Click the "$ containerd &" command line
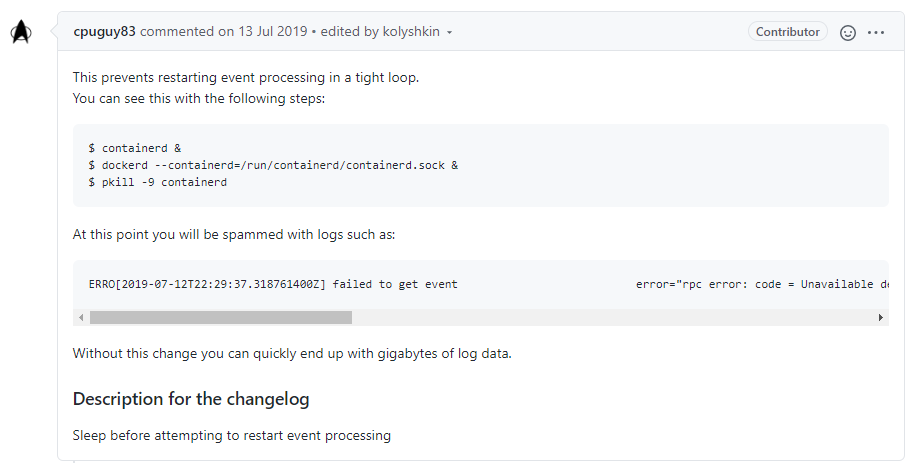Viewport: 907px width, 463px height. (x=135, y=148)
